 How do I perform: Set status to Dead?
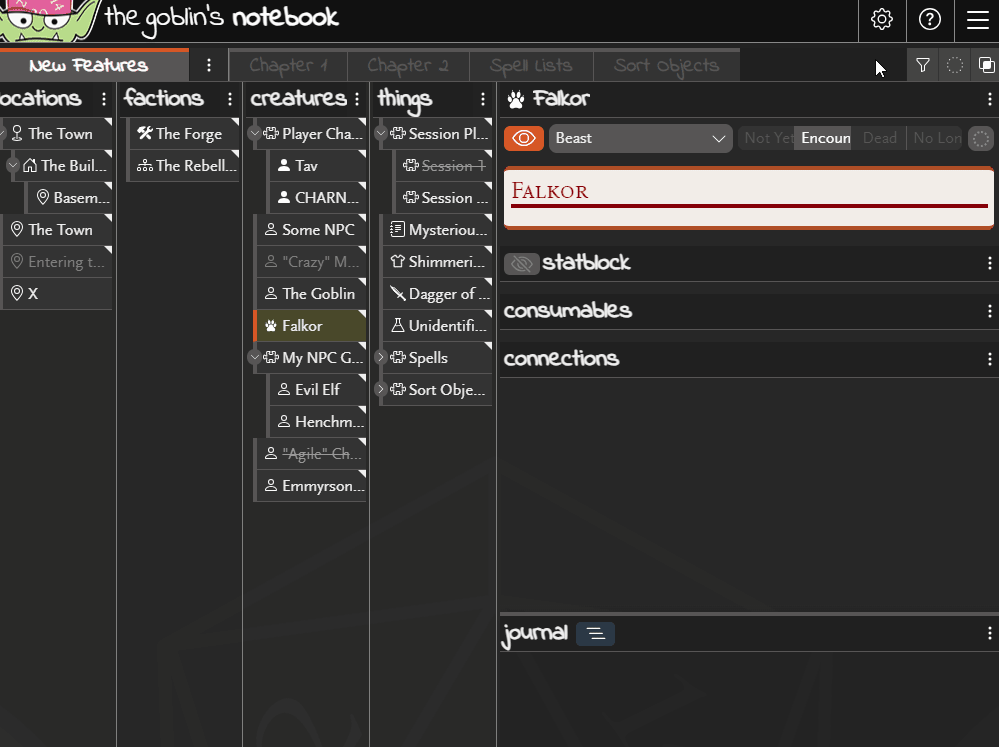(880, 138)
